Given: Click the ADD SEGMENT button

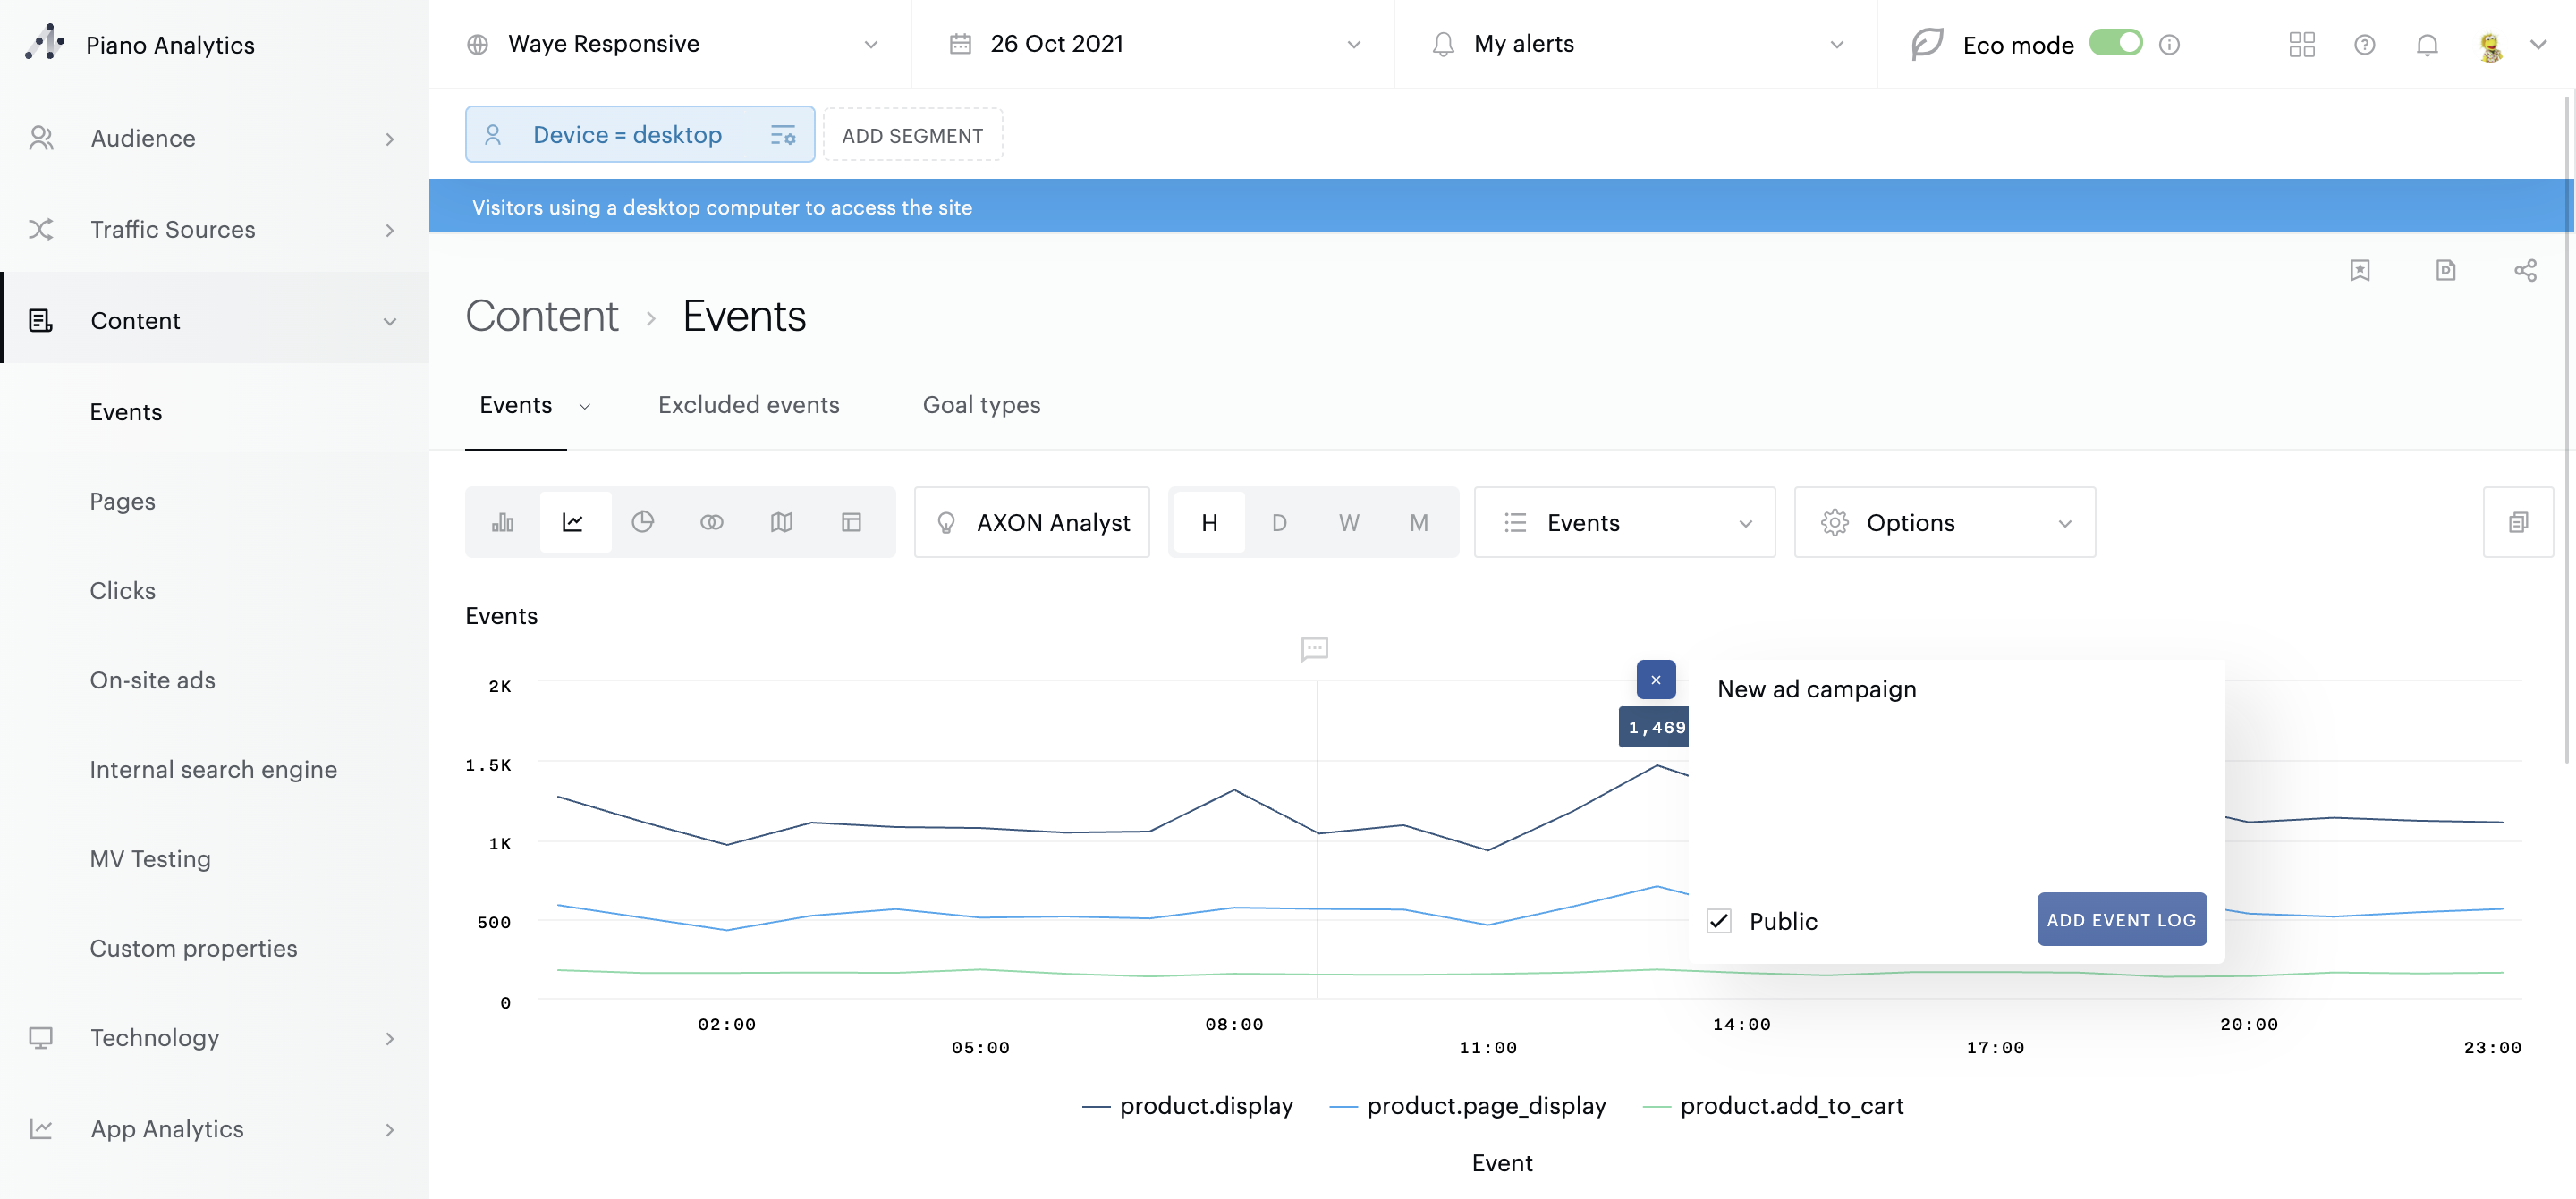Looking at the screenshot, I should (912, 135).
